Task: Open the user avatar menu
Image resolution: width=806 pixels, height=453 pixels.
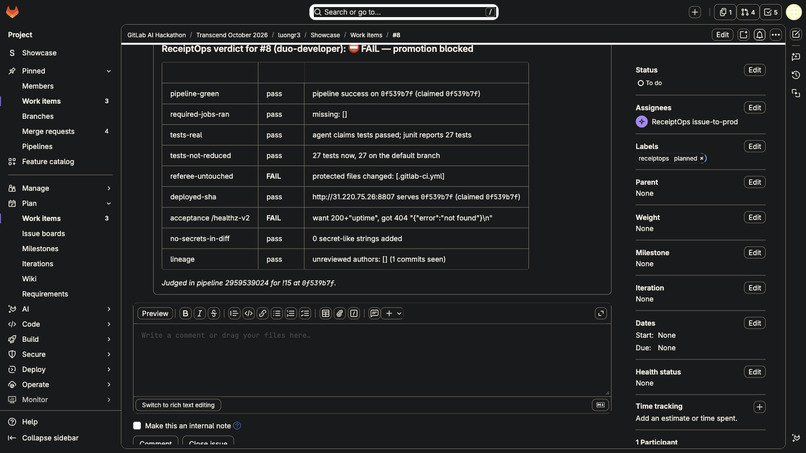Action: click(793, 12)
